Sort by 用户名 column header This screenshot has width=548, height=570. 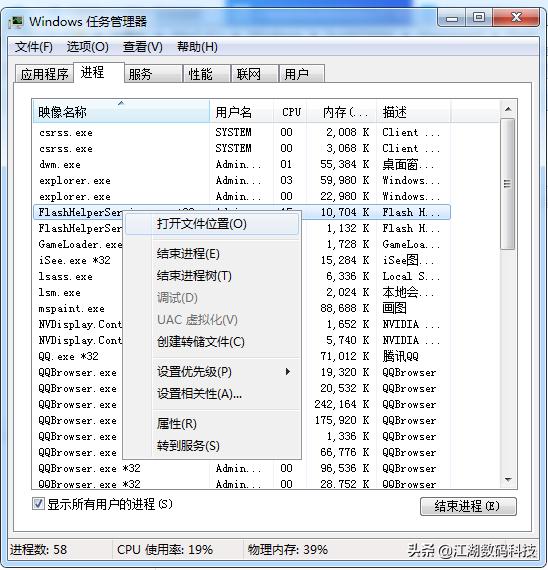(x=241, y=112)
